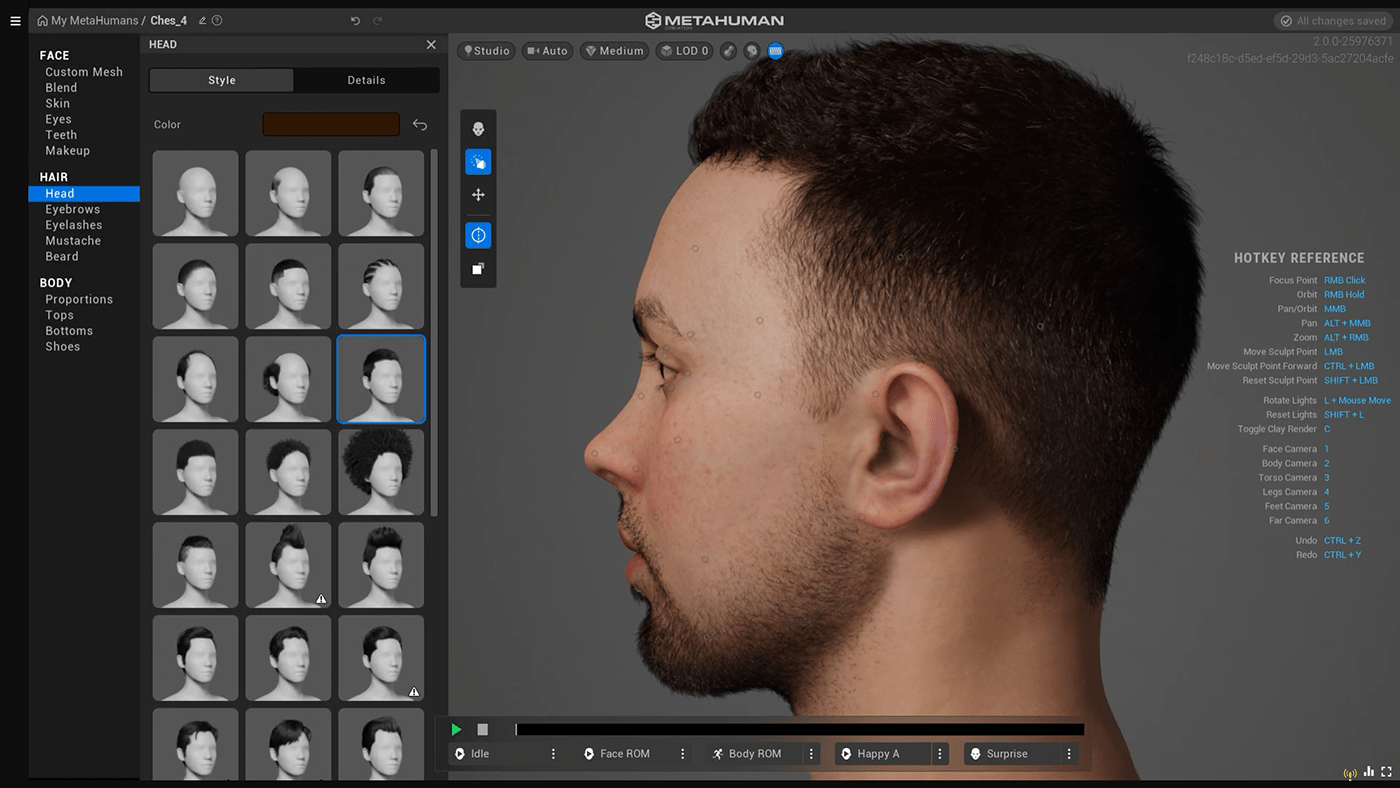Screen dimensions: 1400x788
Task: Close the Head panel with the X button
Action: tap(431, 45)
